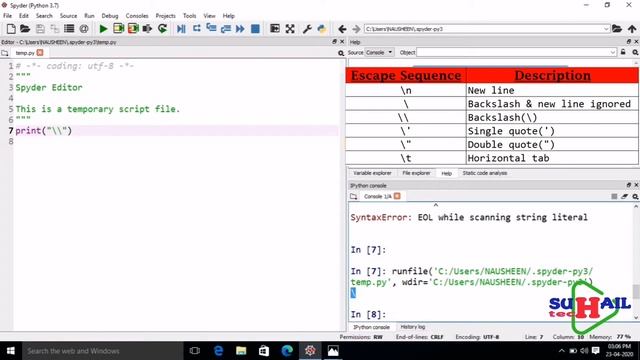Close the Console 1/A tab
Viewport: 640px width, 360px height.
397,196
